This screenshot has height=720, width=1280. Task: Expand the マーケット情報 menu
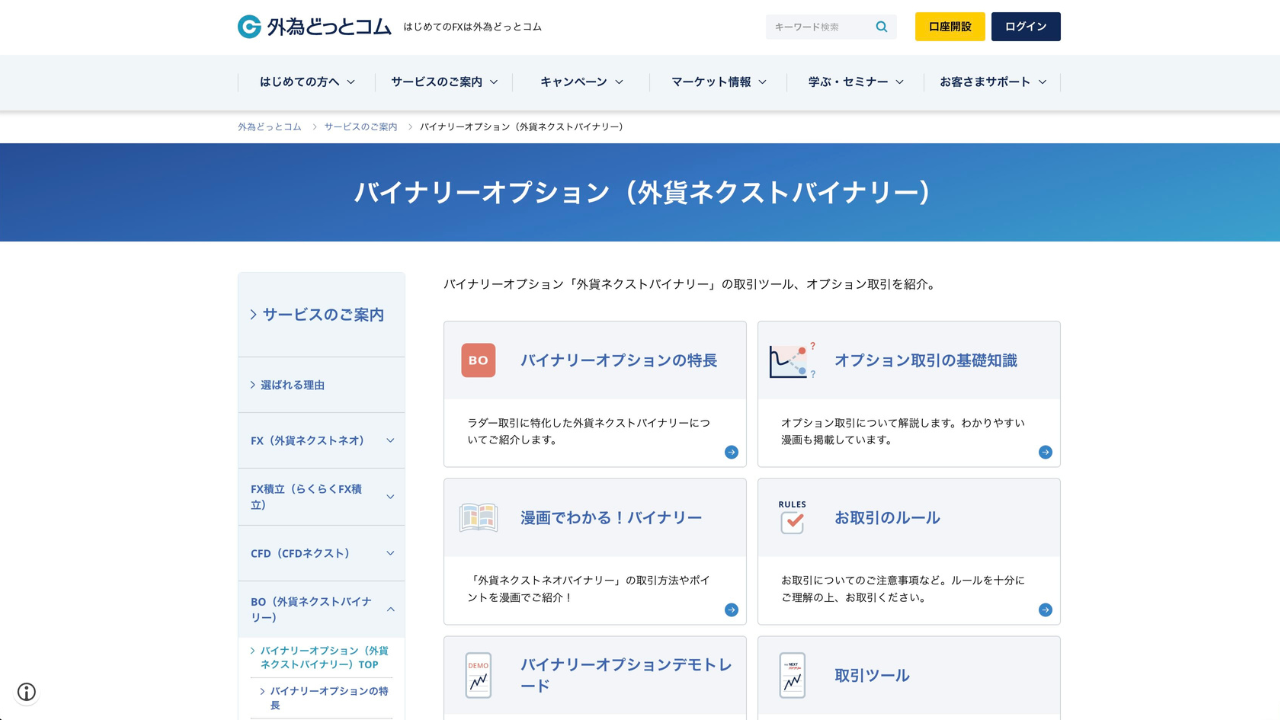pos(718,82)
